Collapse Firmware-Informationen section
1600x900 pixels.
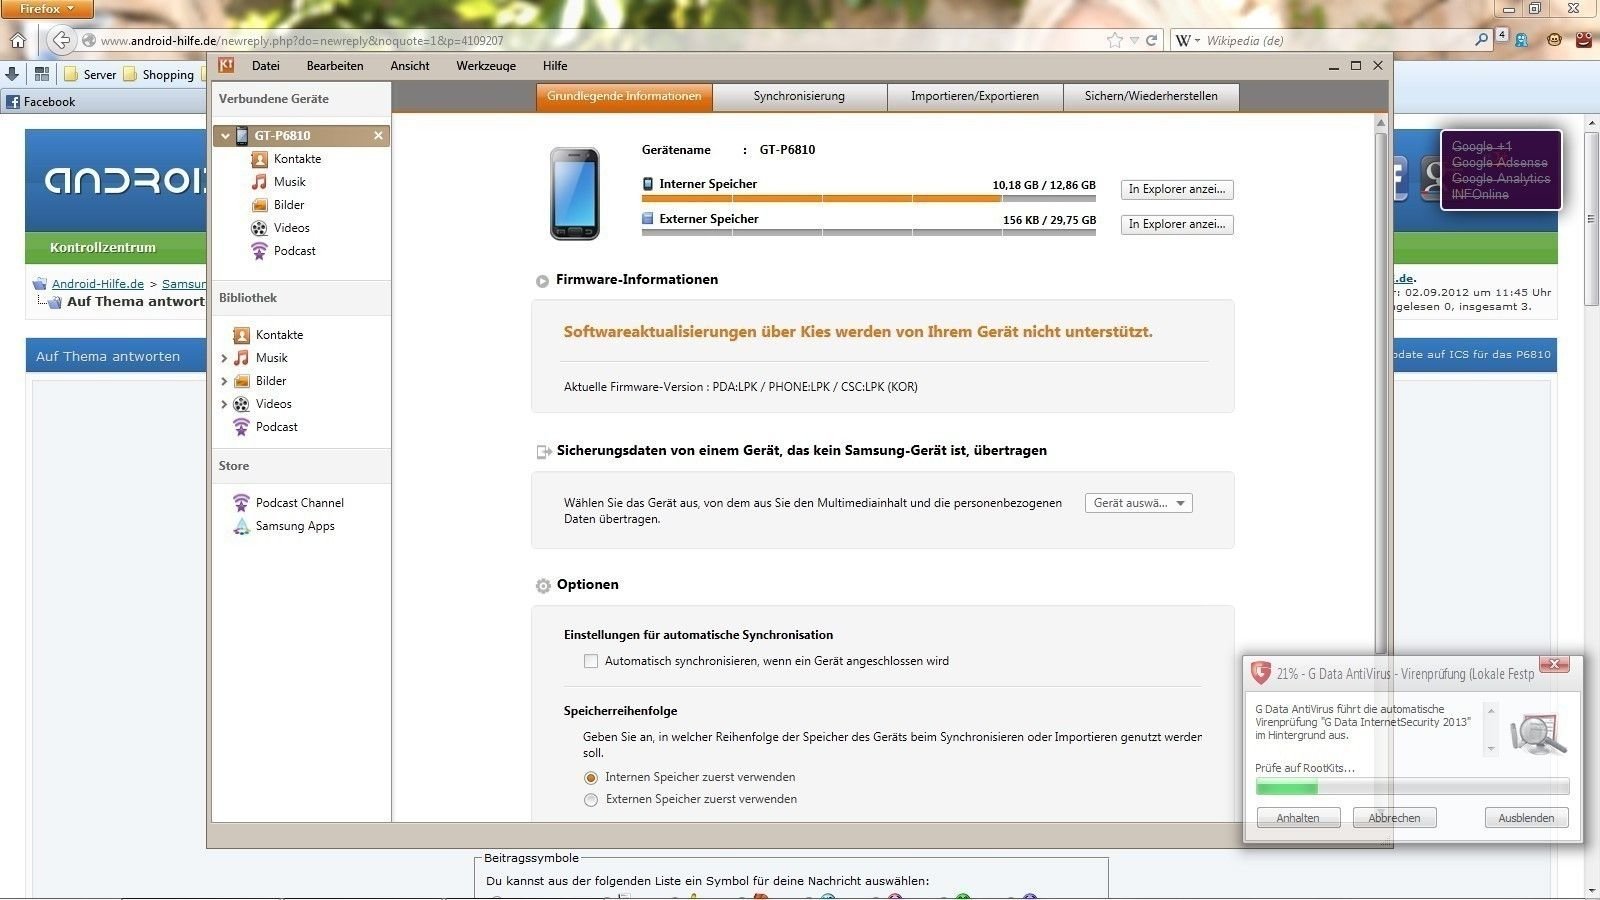542,281
